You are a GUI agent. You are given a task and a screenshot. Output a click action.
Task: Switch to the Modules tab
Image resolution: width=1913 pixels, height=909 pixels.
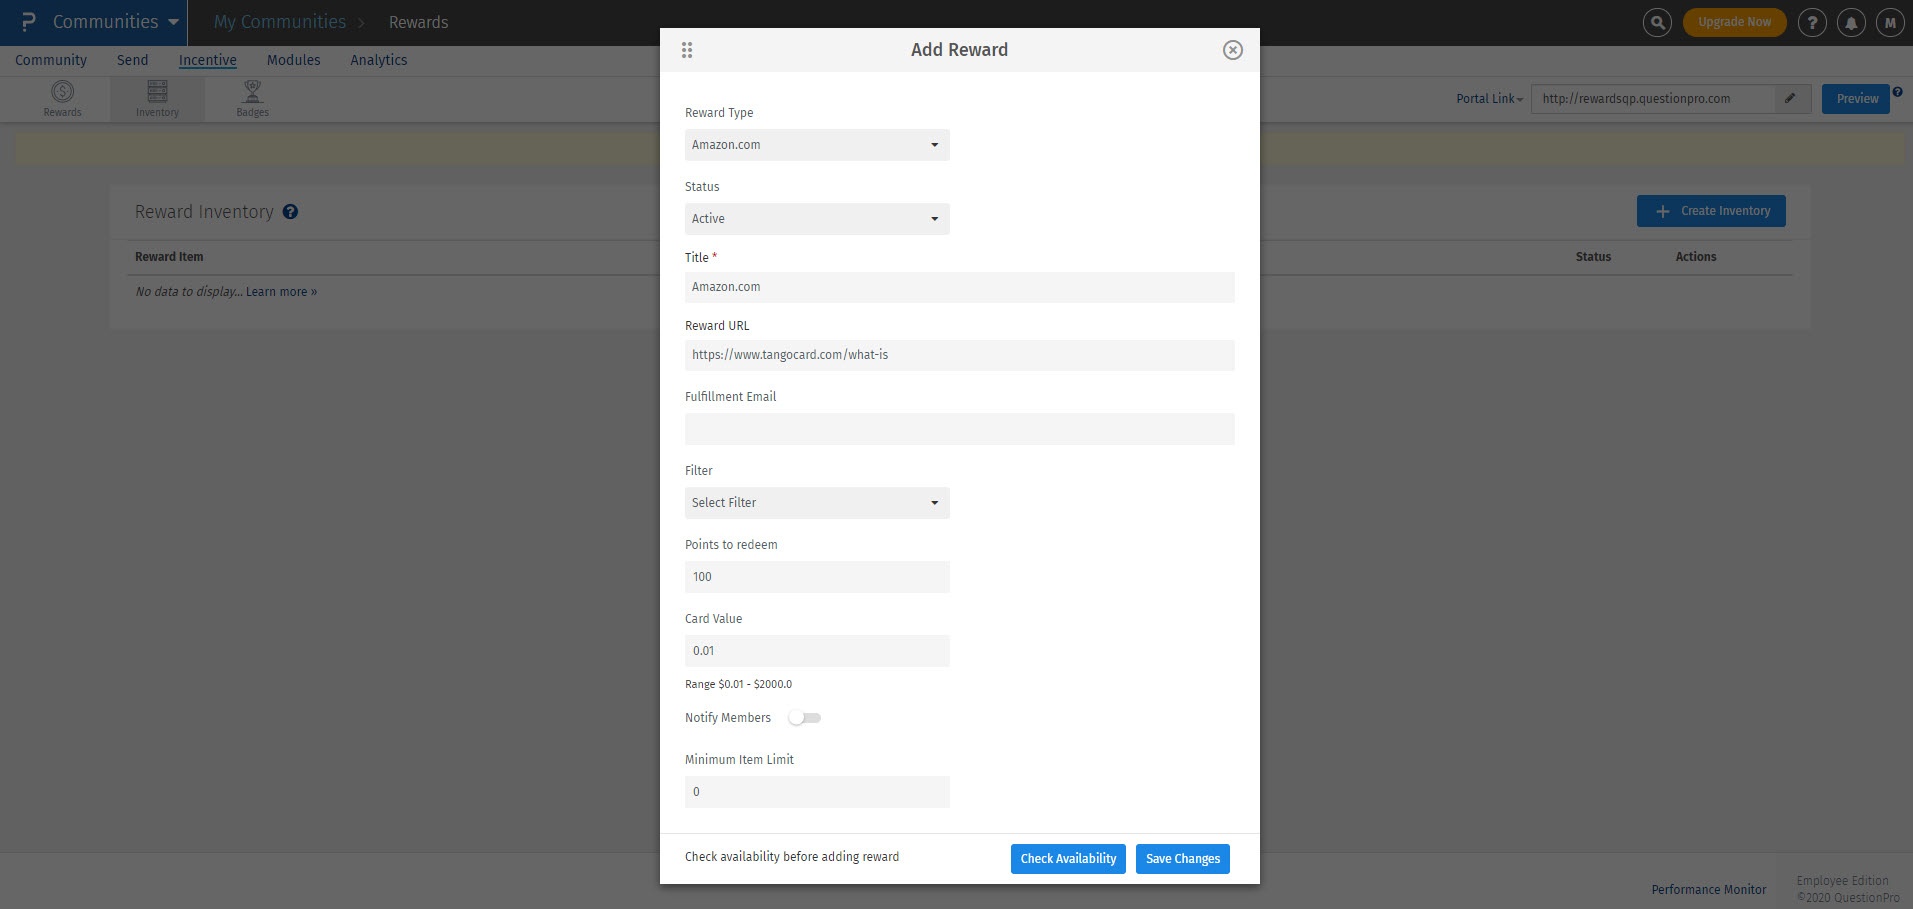point(293,60)
